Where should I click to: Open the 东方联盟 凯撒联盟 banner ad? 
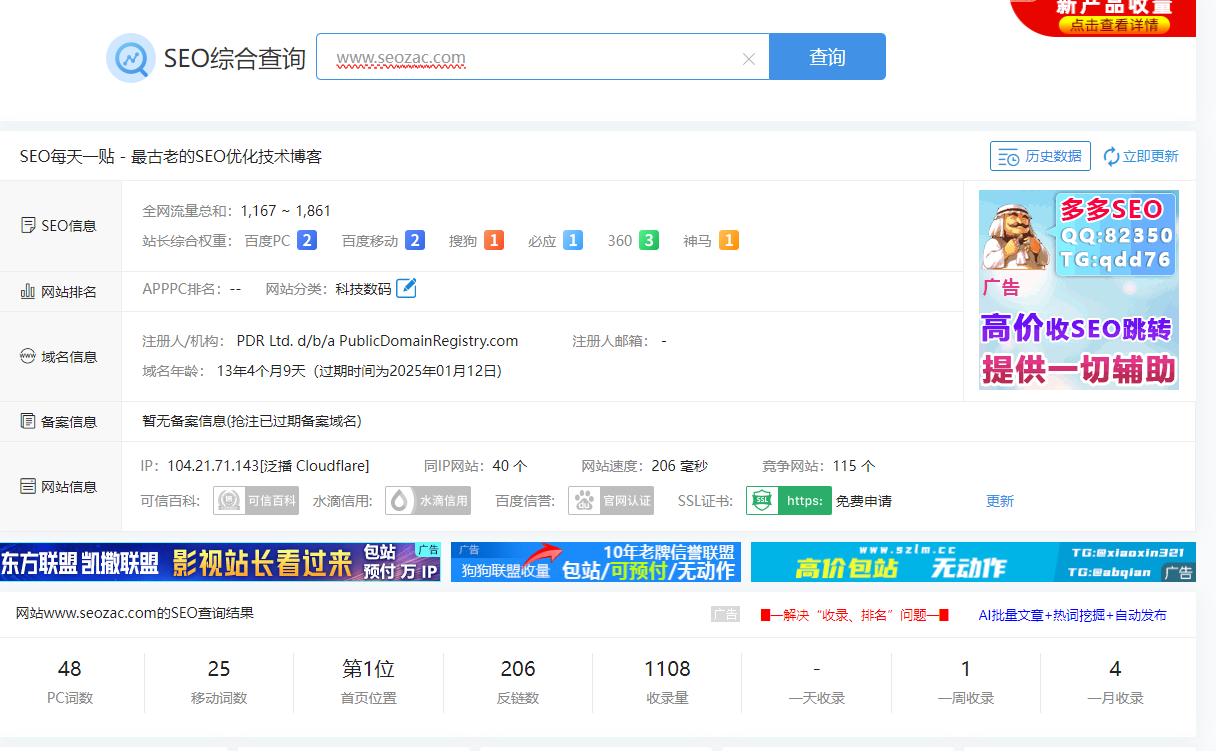[x=220, y=562]
